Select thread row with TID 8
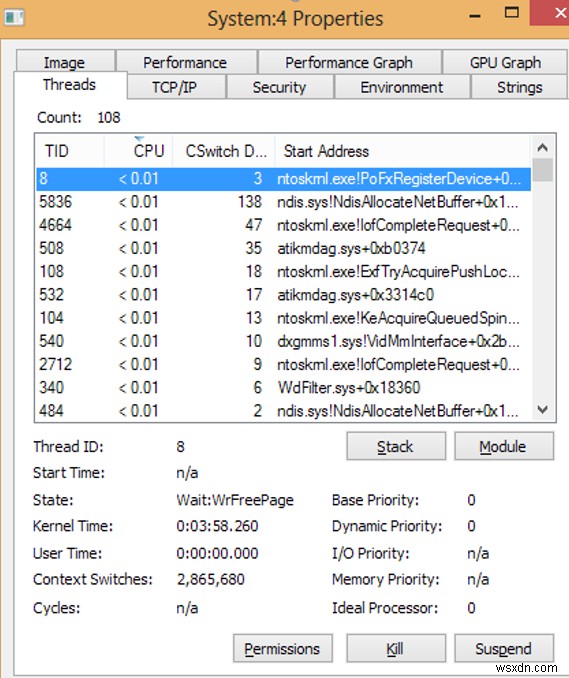This screenshot has height=678, width=569. click(x=284, y=179)
